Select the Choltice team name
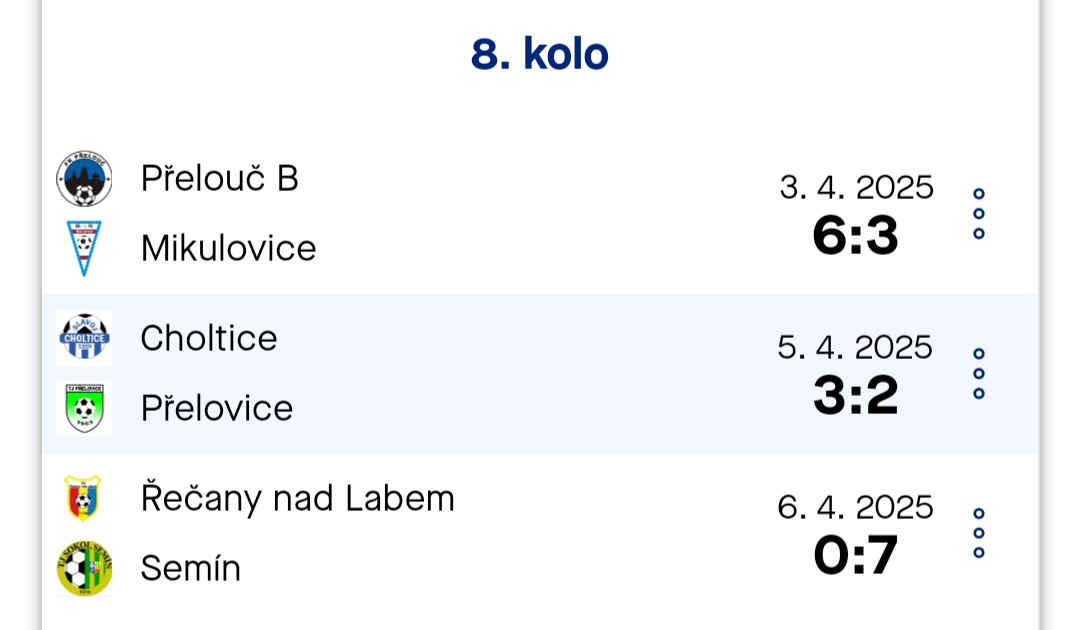1080x630 pixels. point(209,339)
